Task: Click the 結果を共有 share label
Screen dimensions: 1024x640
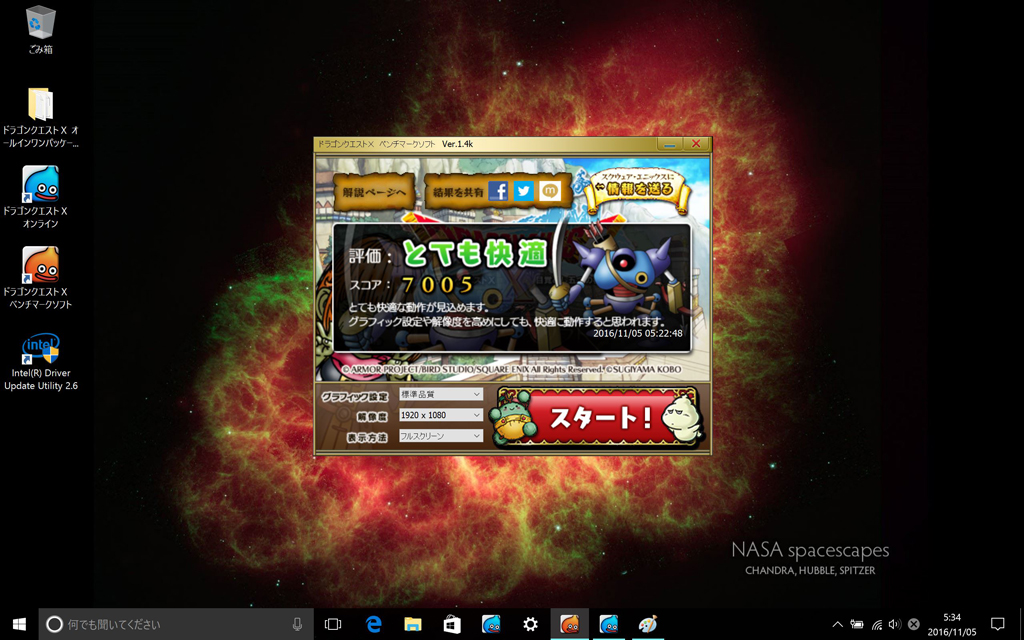Action: pyautogui.click(x=458, y=192)
